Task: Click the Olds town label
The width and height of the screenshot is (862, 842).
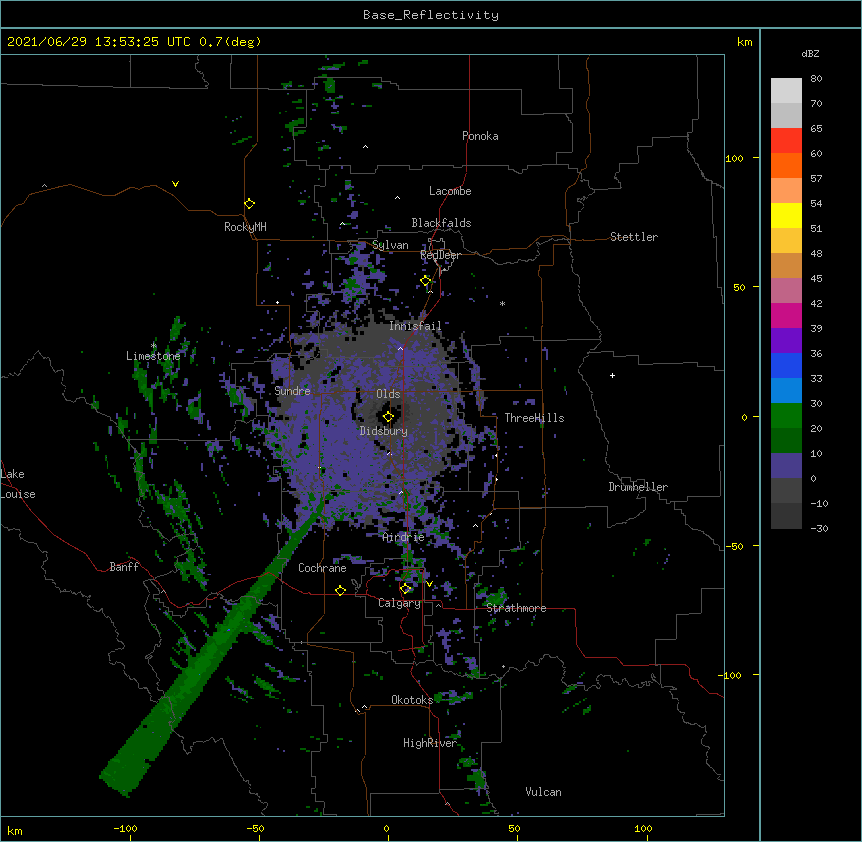Action: tap(388, 394)
